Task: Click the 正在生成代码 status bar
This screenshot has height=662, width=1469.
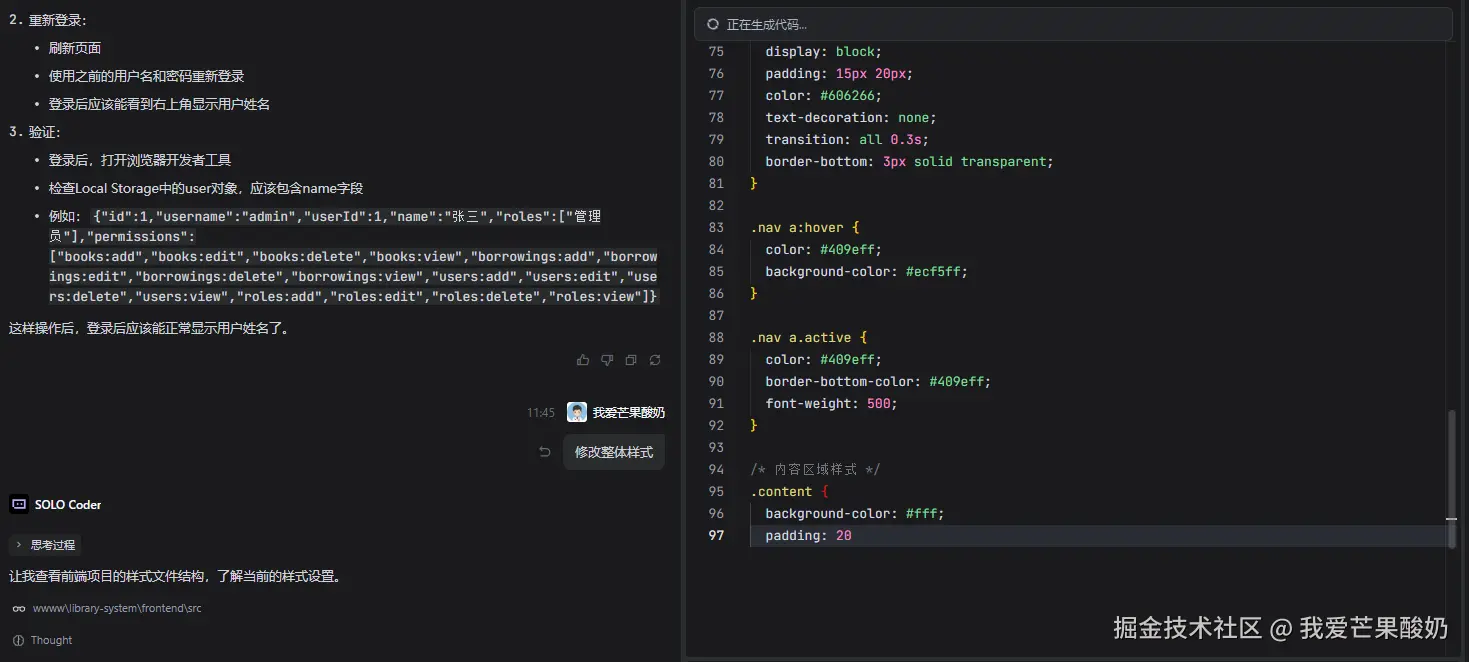Action: [x=1073, y=24]
